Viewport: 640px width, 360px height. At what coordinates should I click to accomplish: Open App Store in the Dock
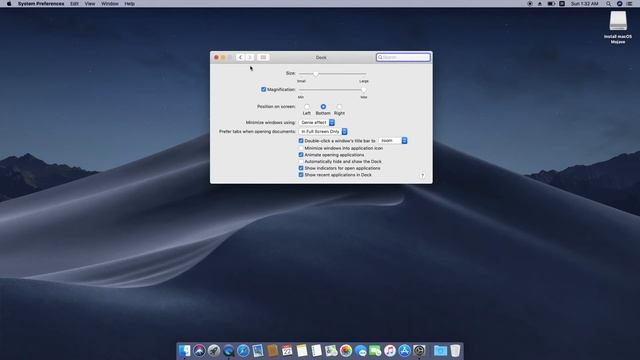coord(404,351)
